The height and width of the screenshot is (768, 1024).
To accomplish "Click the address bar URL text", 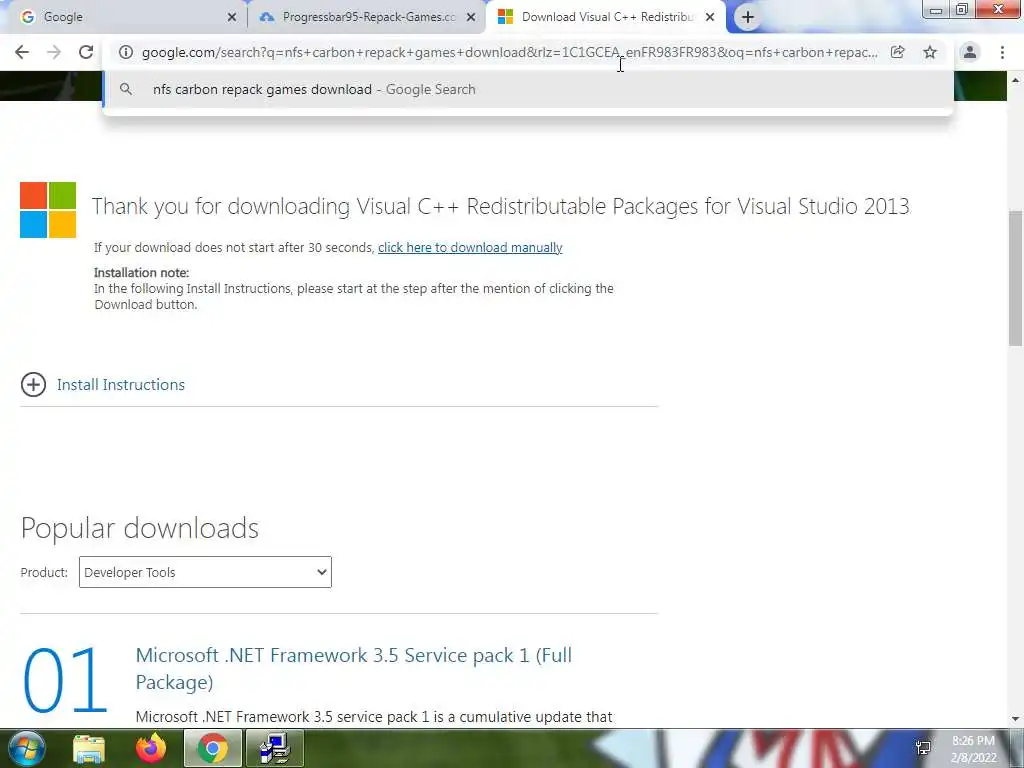I will click(x=509, y=52).
